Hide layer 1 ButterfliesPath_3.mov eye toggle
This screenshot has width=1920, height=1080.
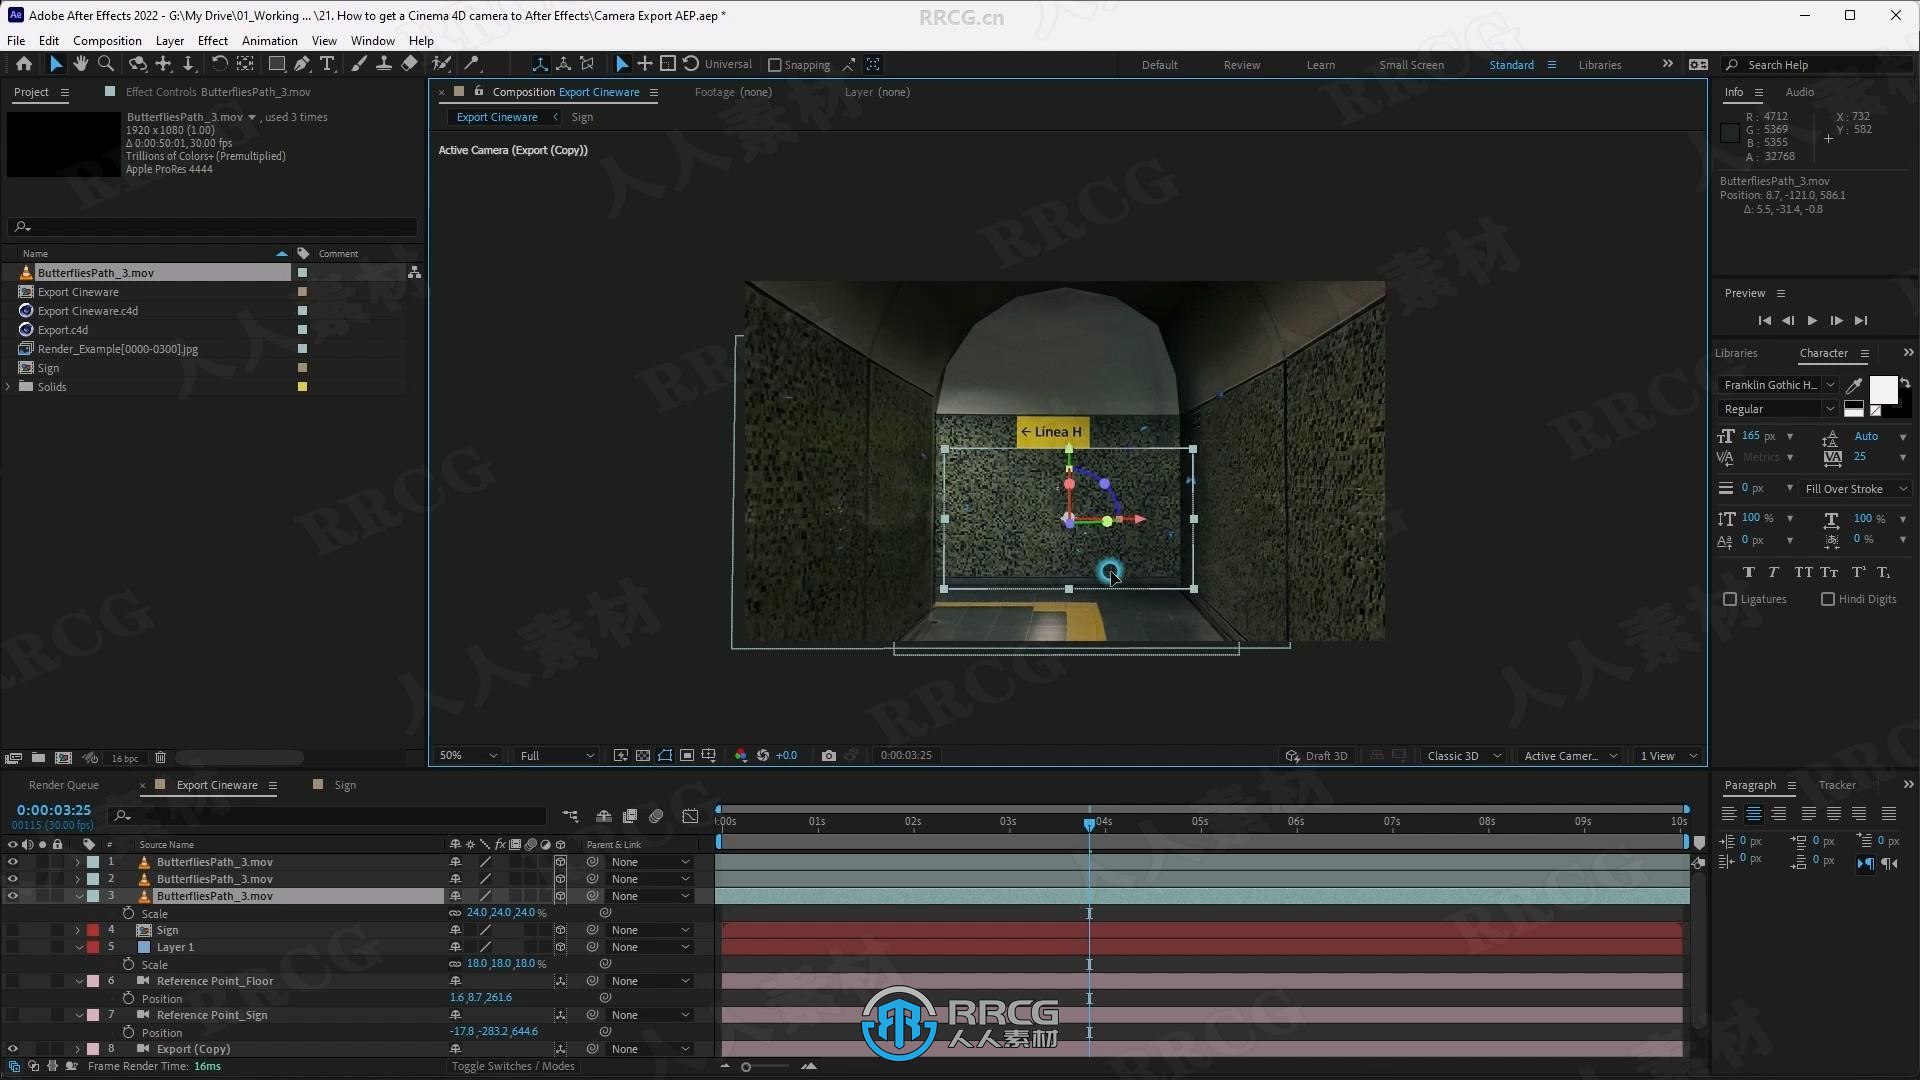pos(13,862)
